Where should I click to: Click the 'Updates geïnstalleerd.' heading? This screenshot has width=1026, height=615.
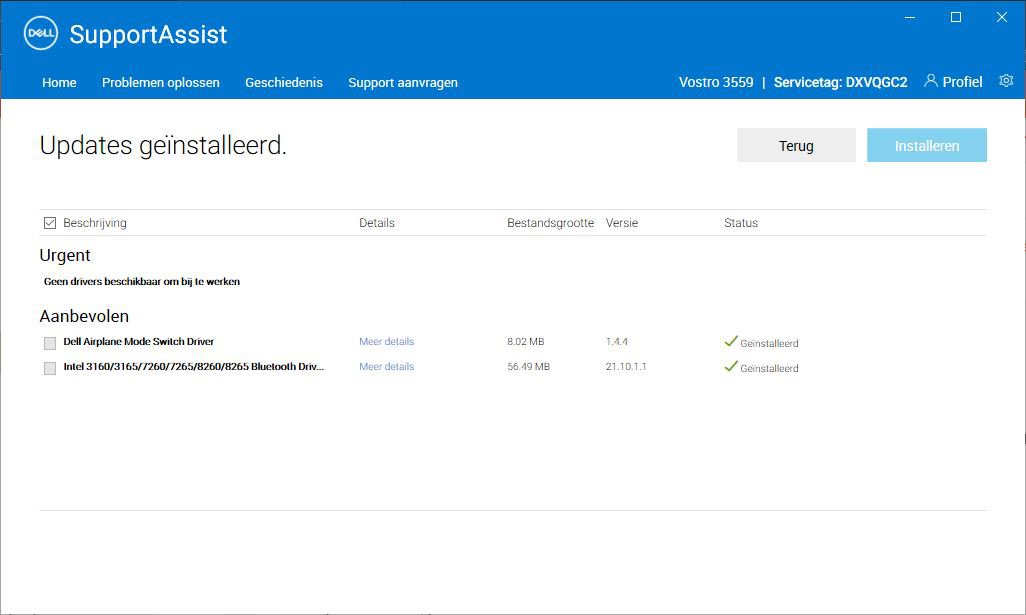(x=163, y=145)
